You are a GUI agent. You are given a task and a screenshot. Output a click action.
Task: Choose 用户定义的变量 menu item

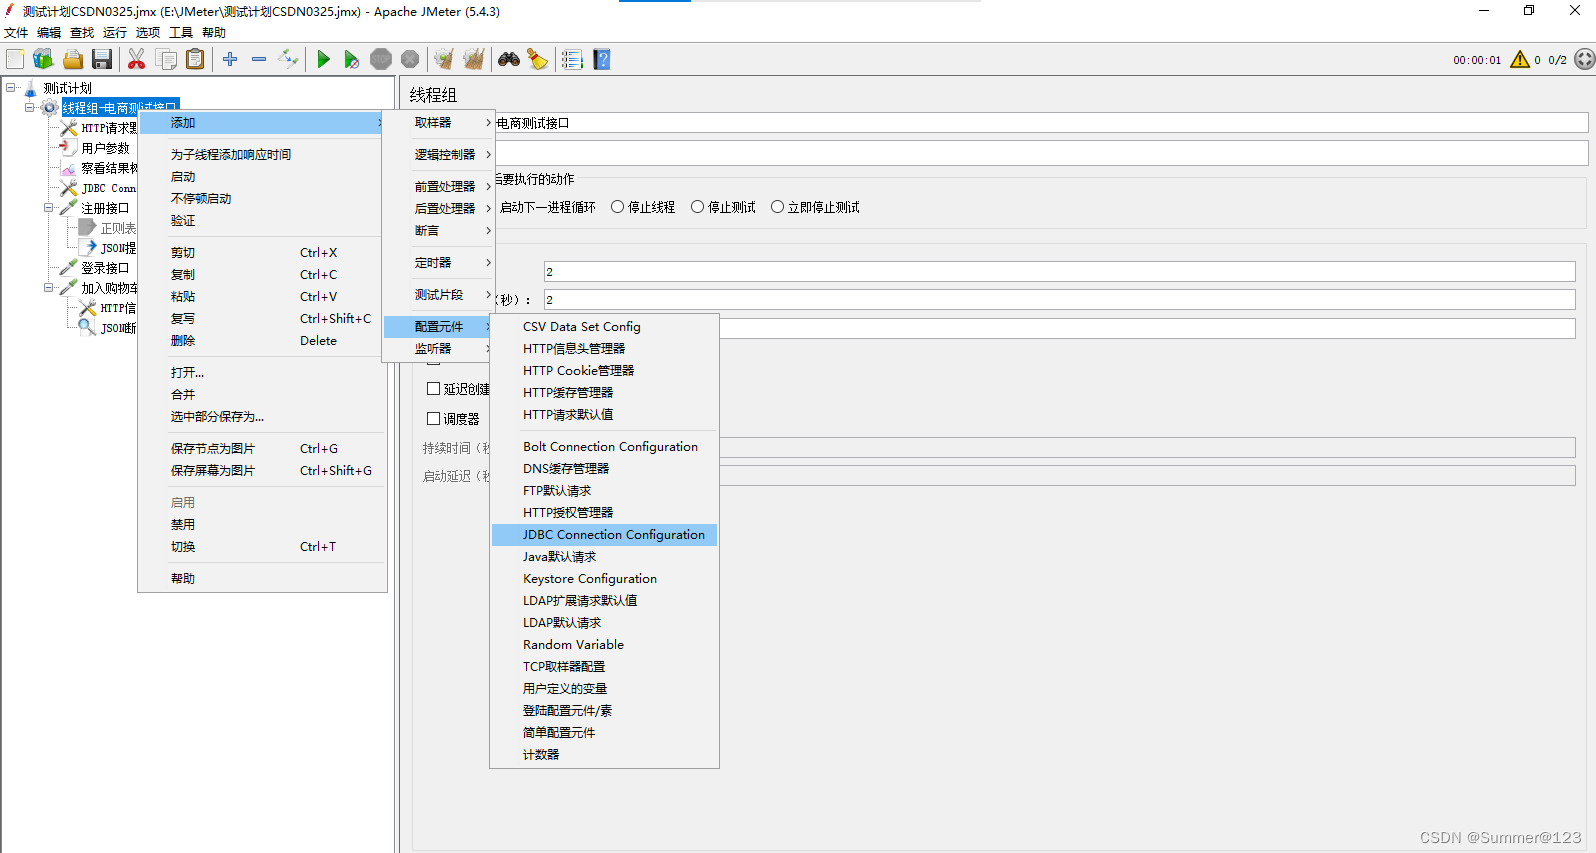point(604,689)
